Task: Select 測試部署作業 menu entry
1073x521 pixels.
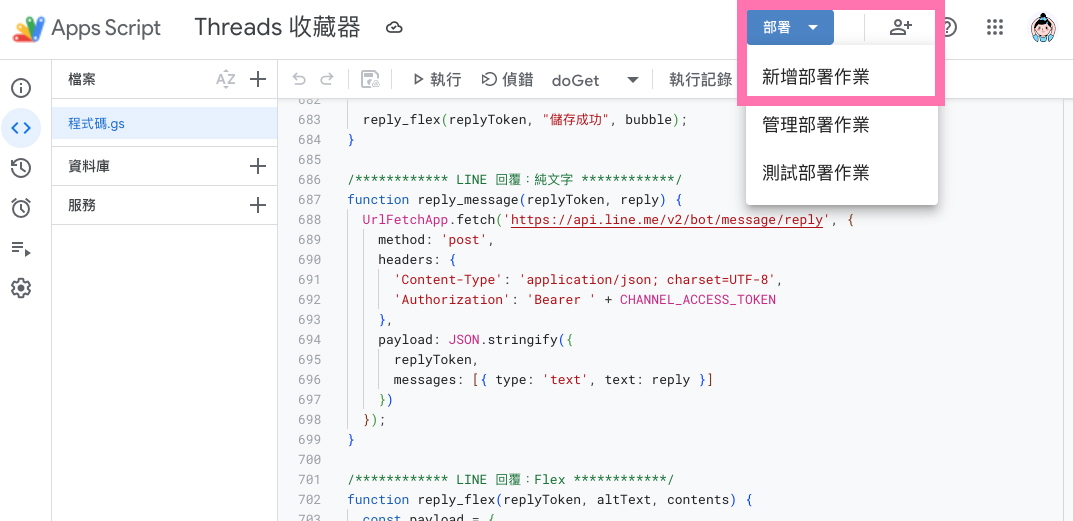Action: point(815,173)
